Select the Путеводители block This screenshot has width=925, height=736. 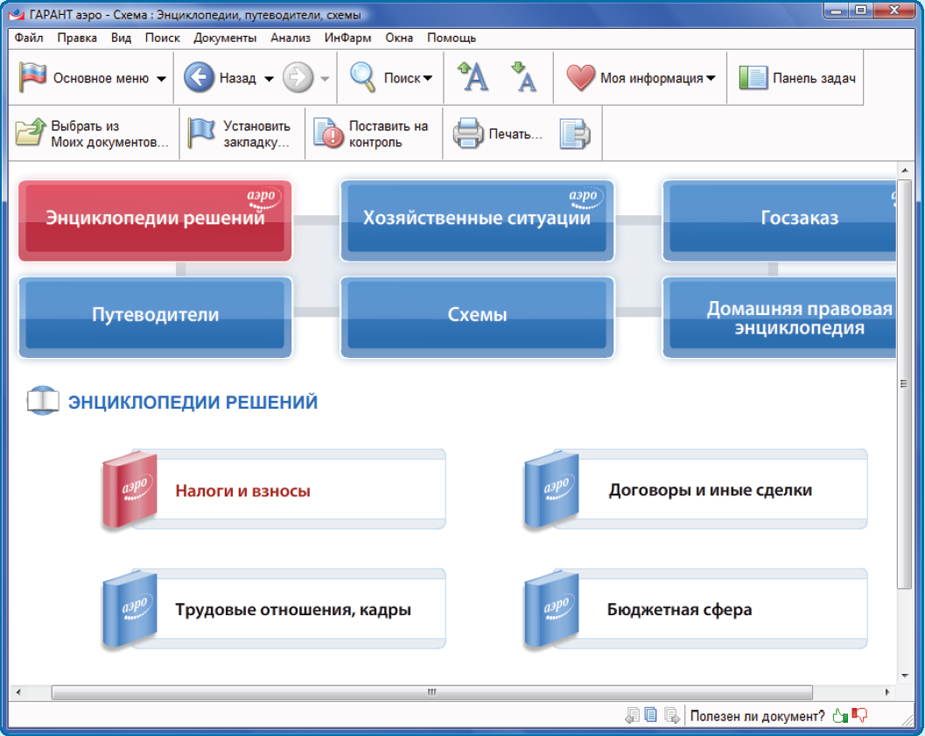point(155,315)
